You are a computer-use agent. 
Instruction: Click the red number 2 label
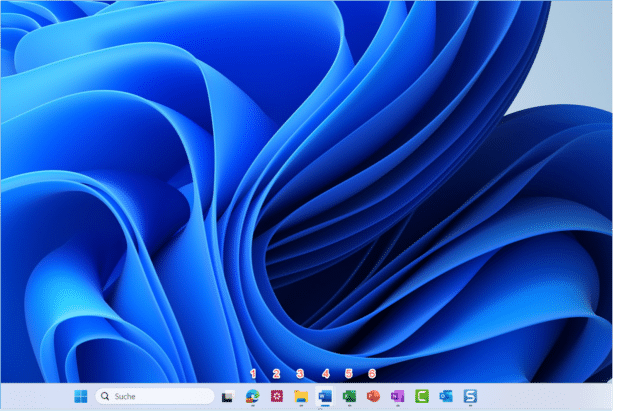(x=277, y=373)
